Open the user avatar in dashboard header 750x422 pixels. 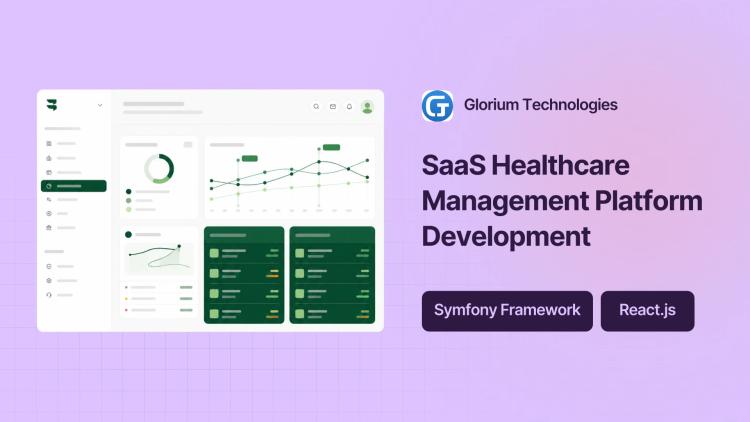click(367, 107)
